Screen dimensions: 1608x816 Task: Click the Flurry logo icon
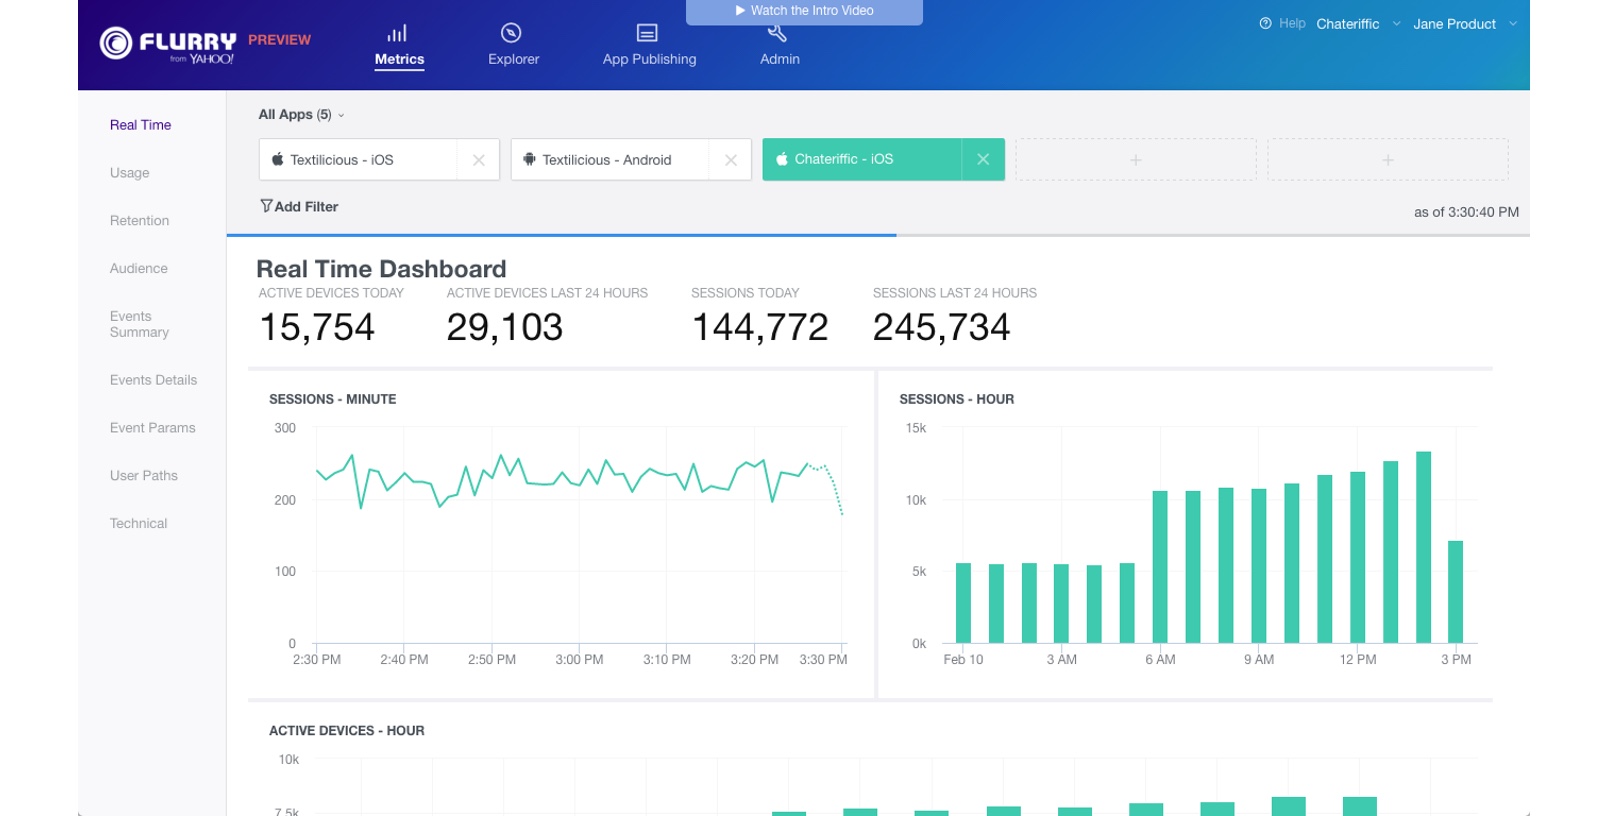(x=116, y=43)
